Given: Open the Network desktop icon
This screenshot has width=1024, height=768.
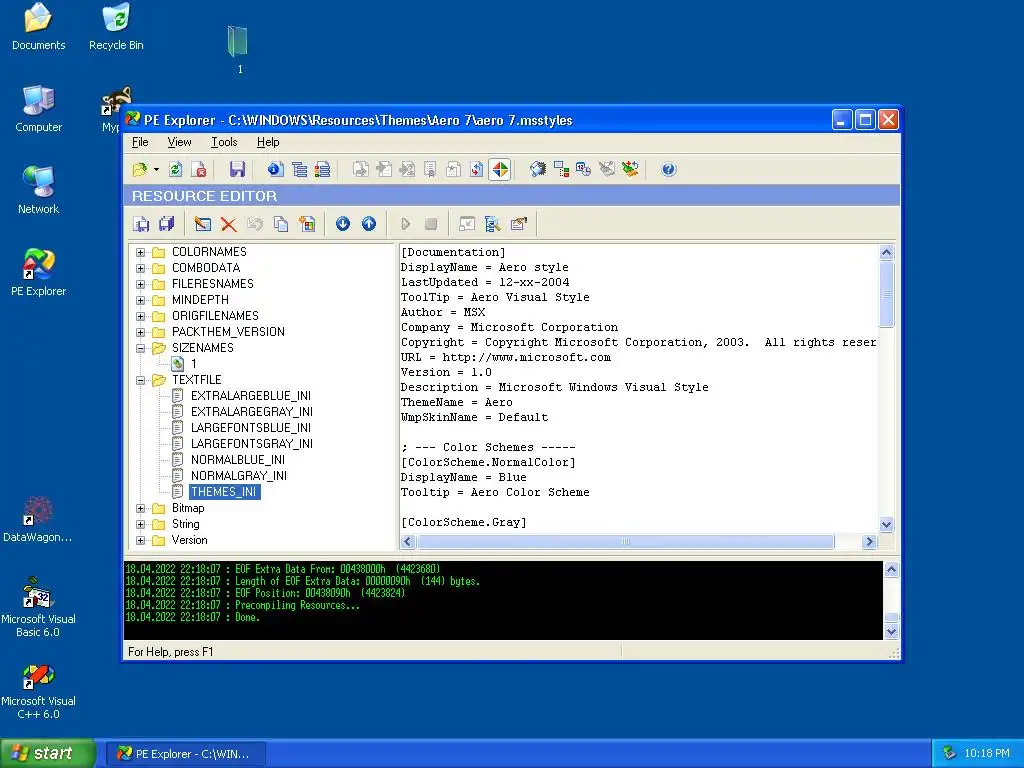Looking at the screenshot, I should tap(39, 191).
